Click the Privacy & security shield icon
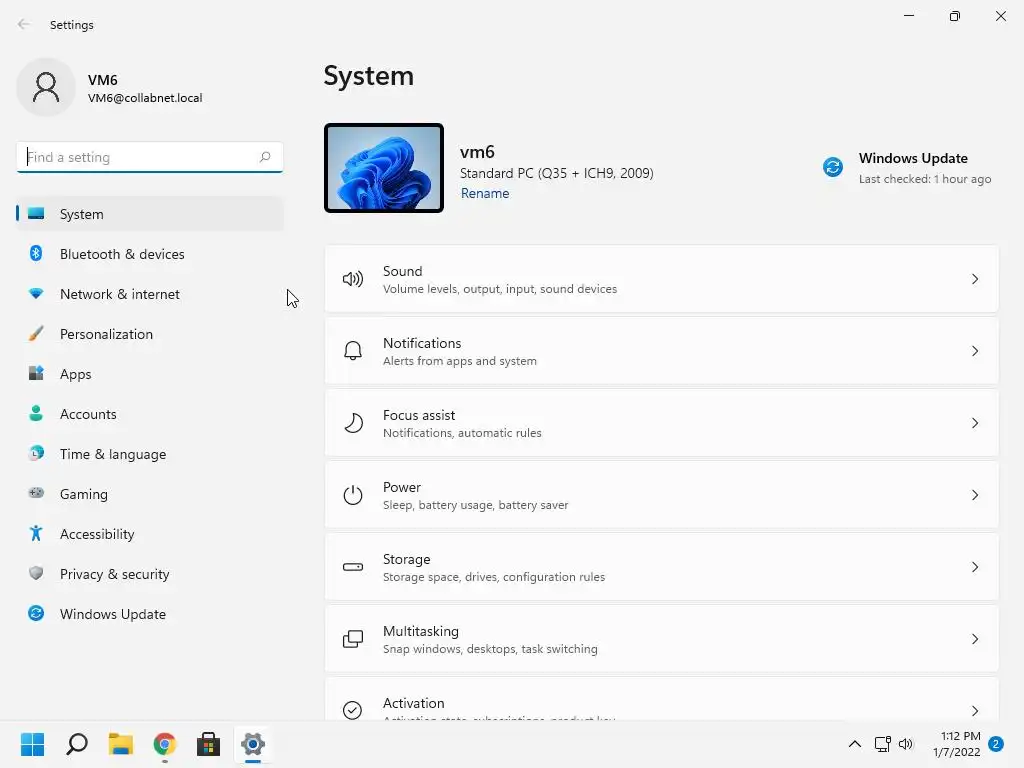Image resolution: width=1024 pixels, height=768 pixels. point(36,573)
